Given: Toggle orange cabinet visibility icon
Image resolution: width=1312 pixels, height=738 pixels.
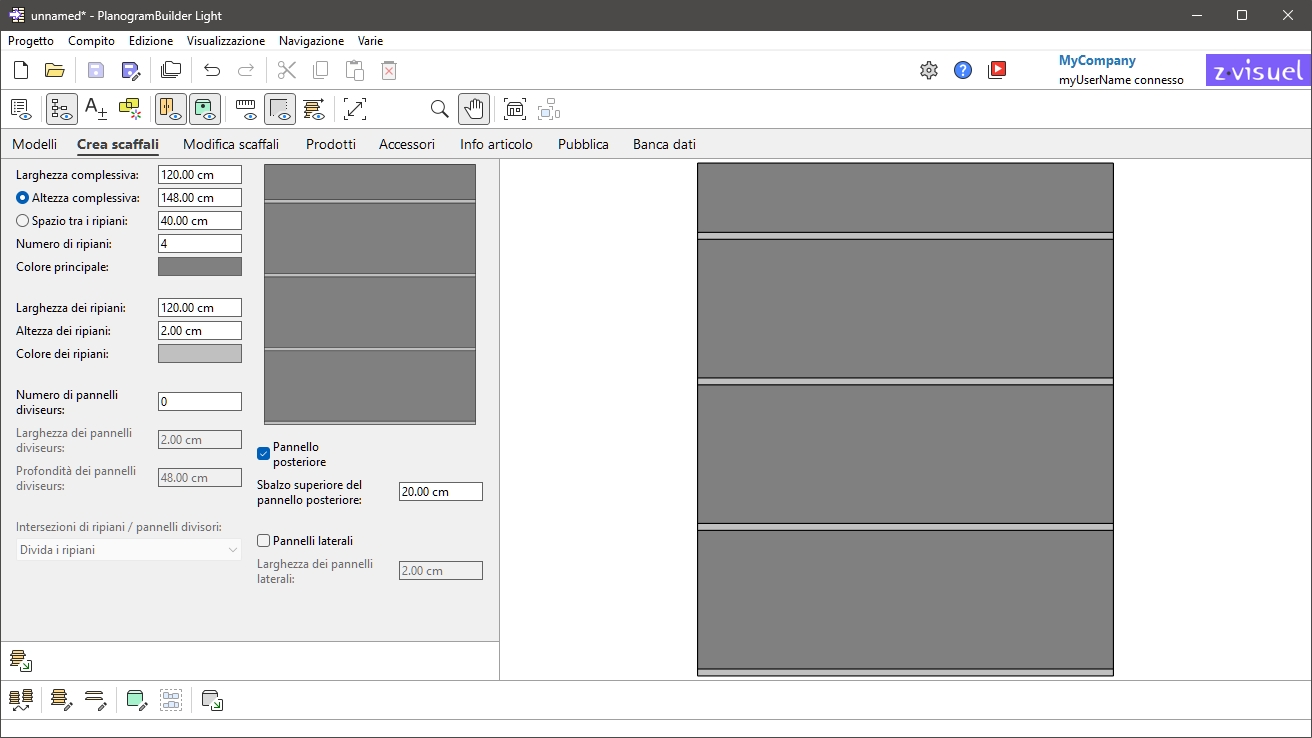Looking at the screenshot, I should click(x=171, y=109).
